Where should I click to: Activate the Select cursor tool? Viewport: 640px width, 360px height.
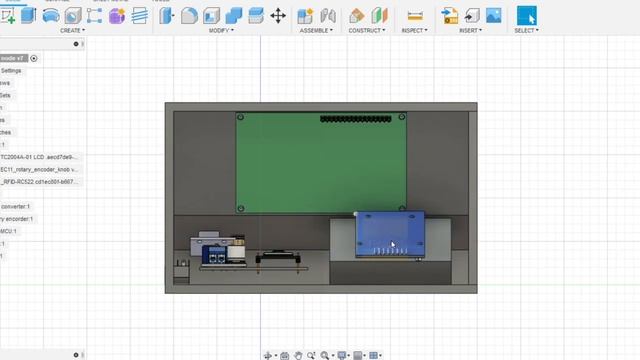point(527,16)
